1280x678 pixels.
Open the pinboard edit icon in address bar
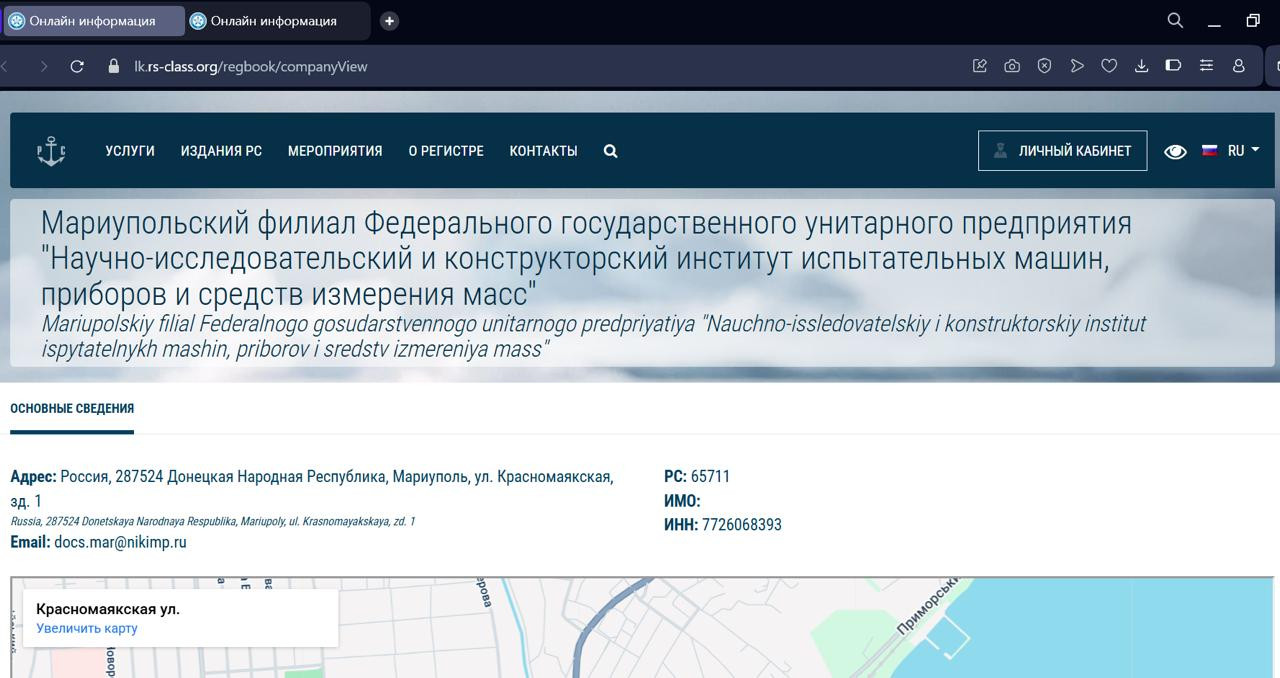coord(980,66)
